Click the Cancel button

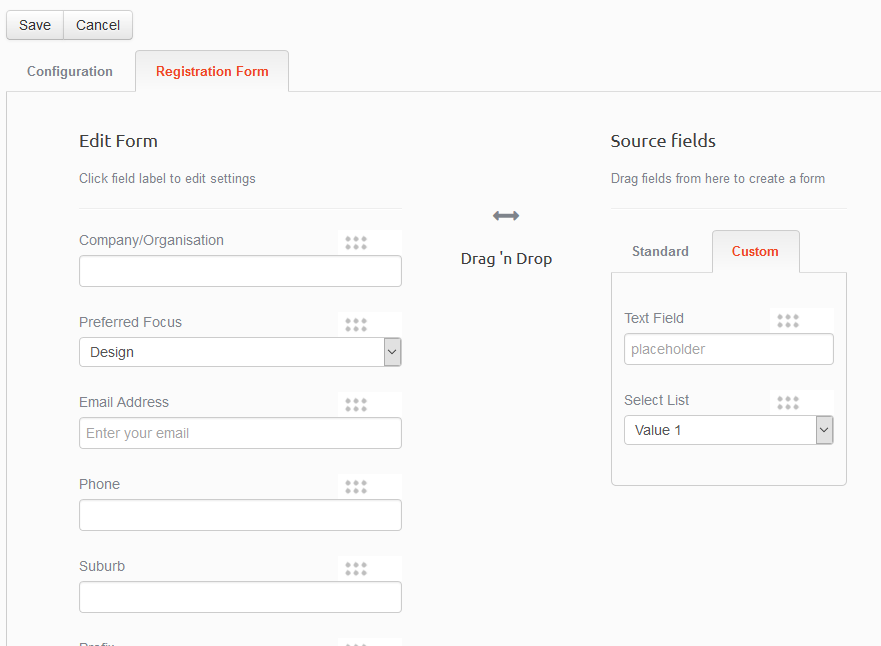click(98, 25)
